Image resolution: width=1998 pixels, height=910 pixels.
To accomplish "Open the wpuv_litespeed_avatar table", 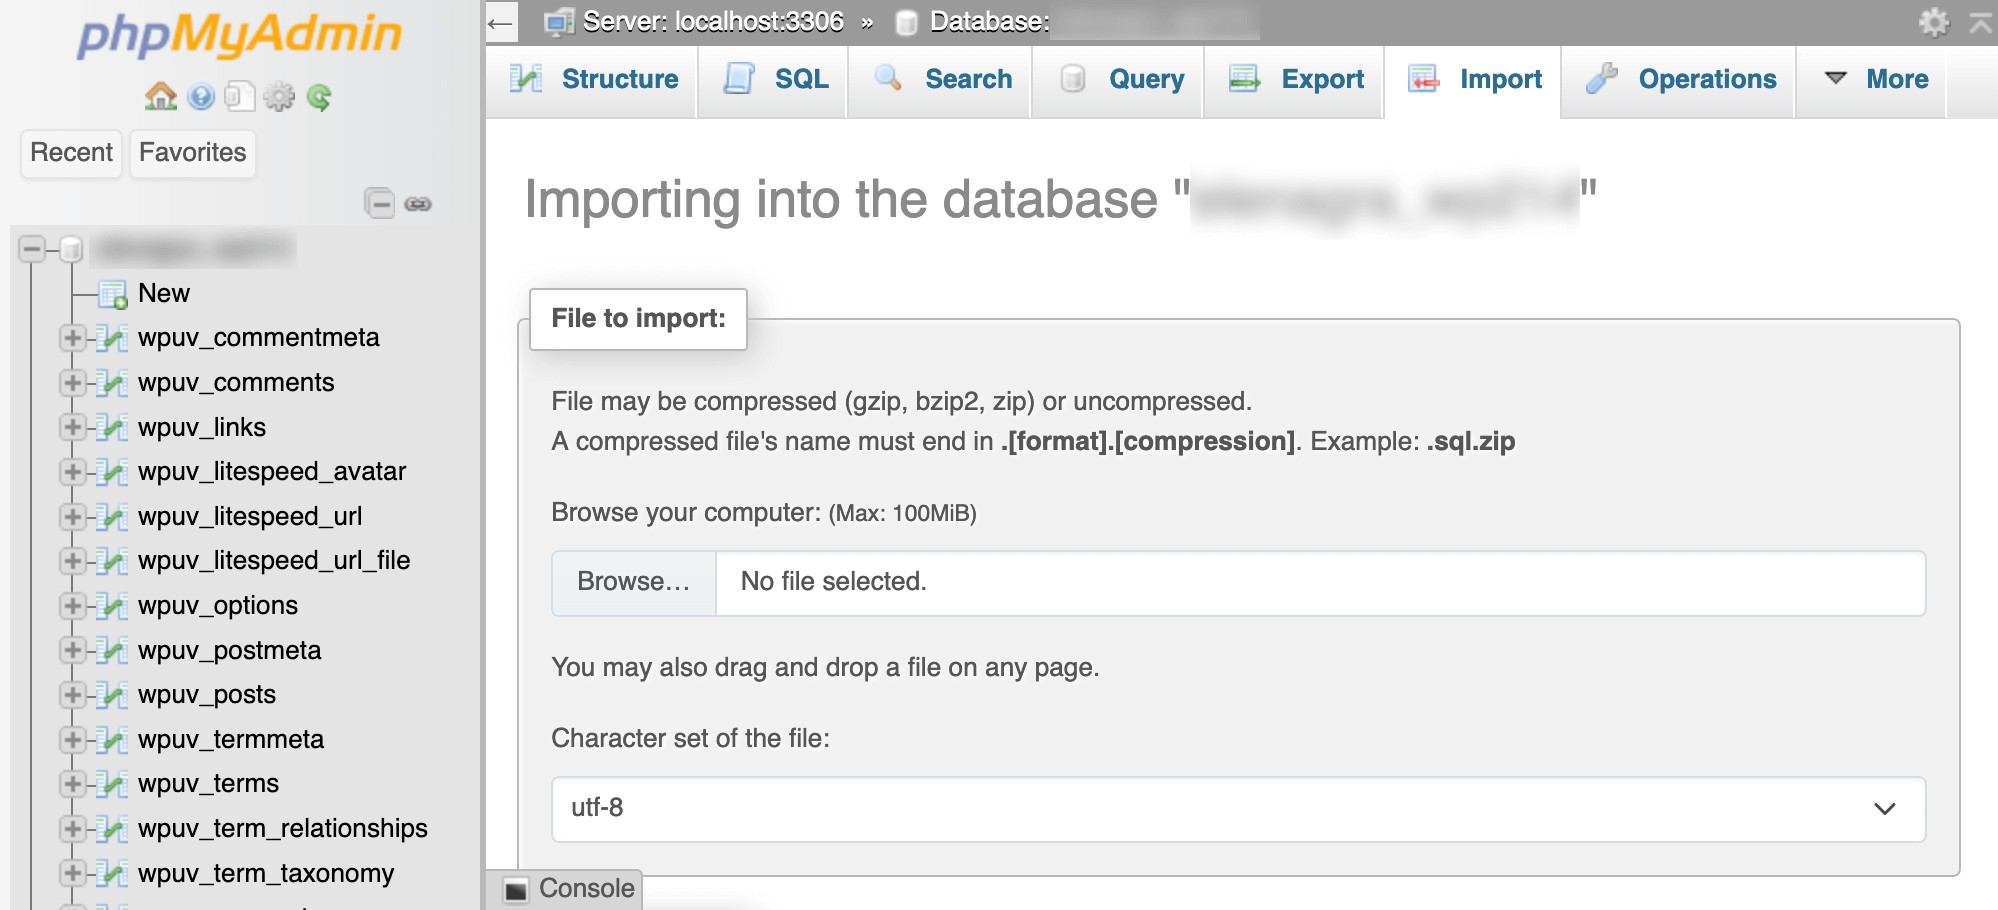I will coord(272,471).
